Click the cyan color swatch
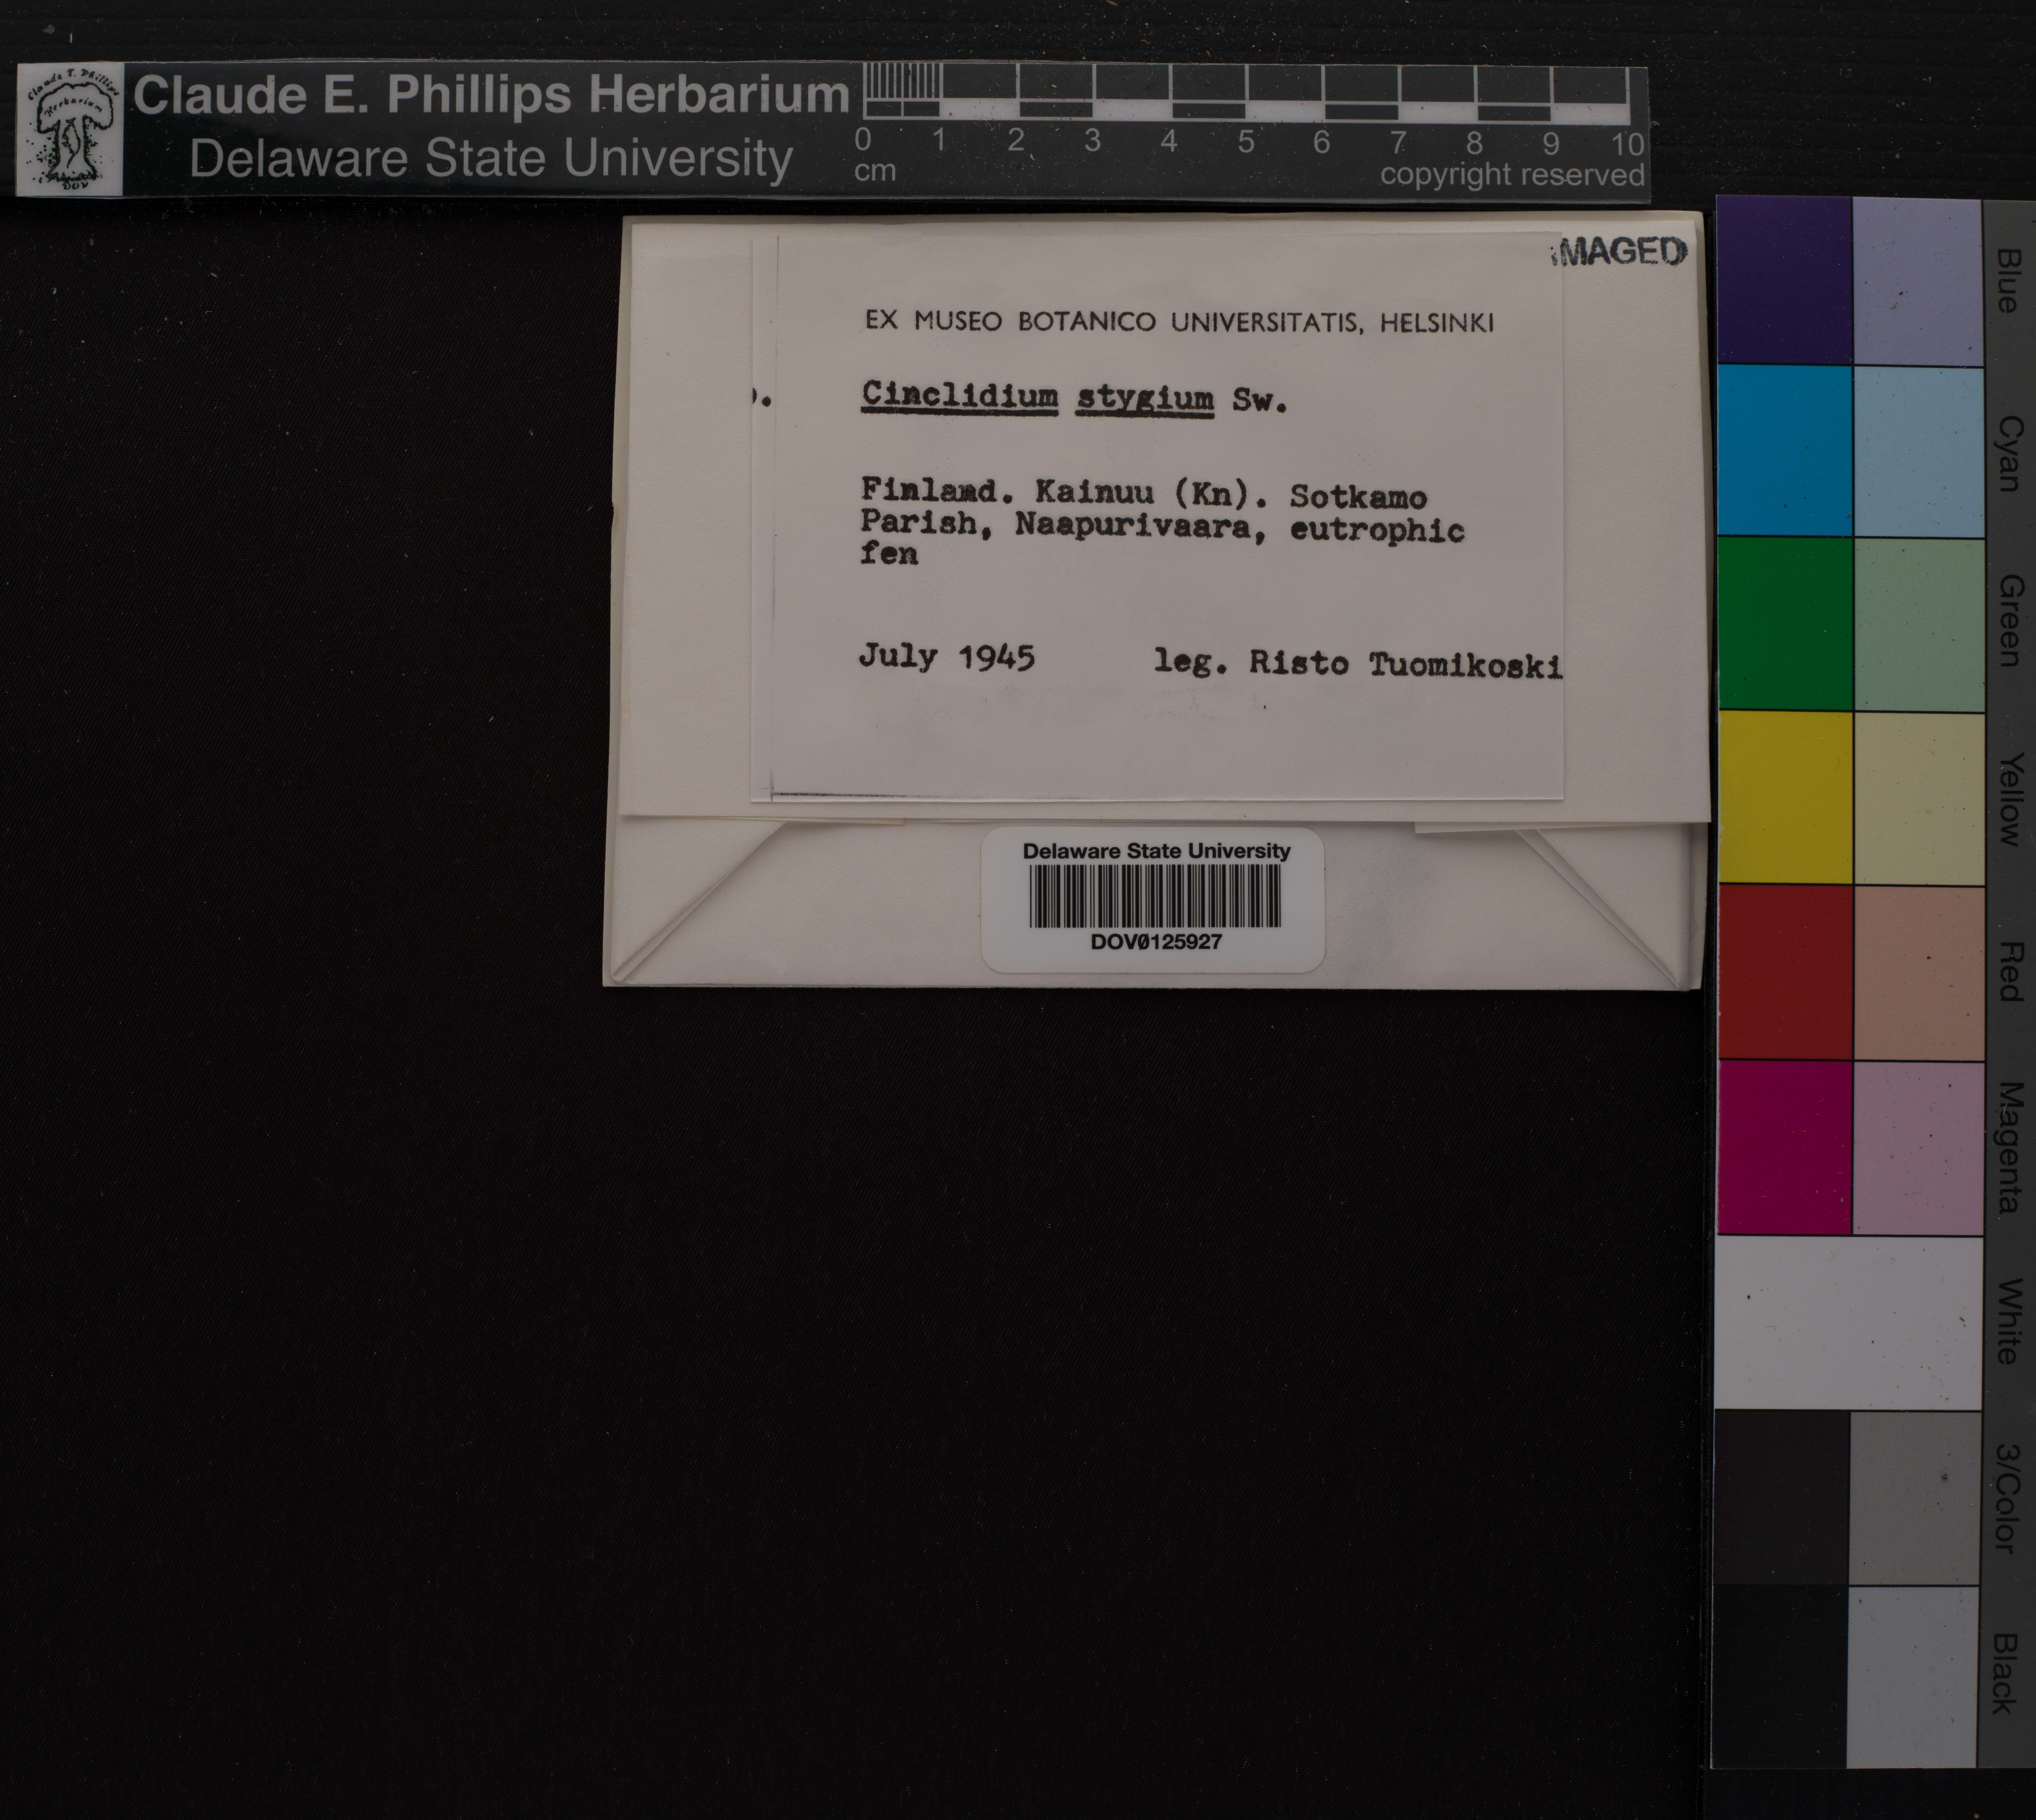 tap(1784, 451)
